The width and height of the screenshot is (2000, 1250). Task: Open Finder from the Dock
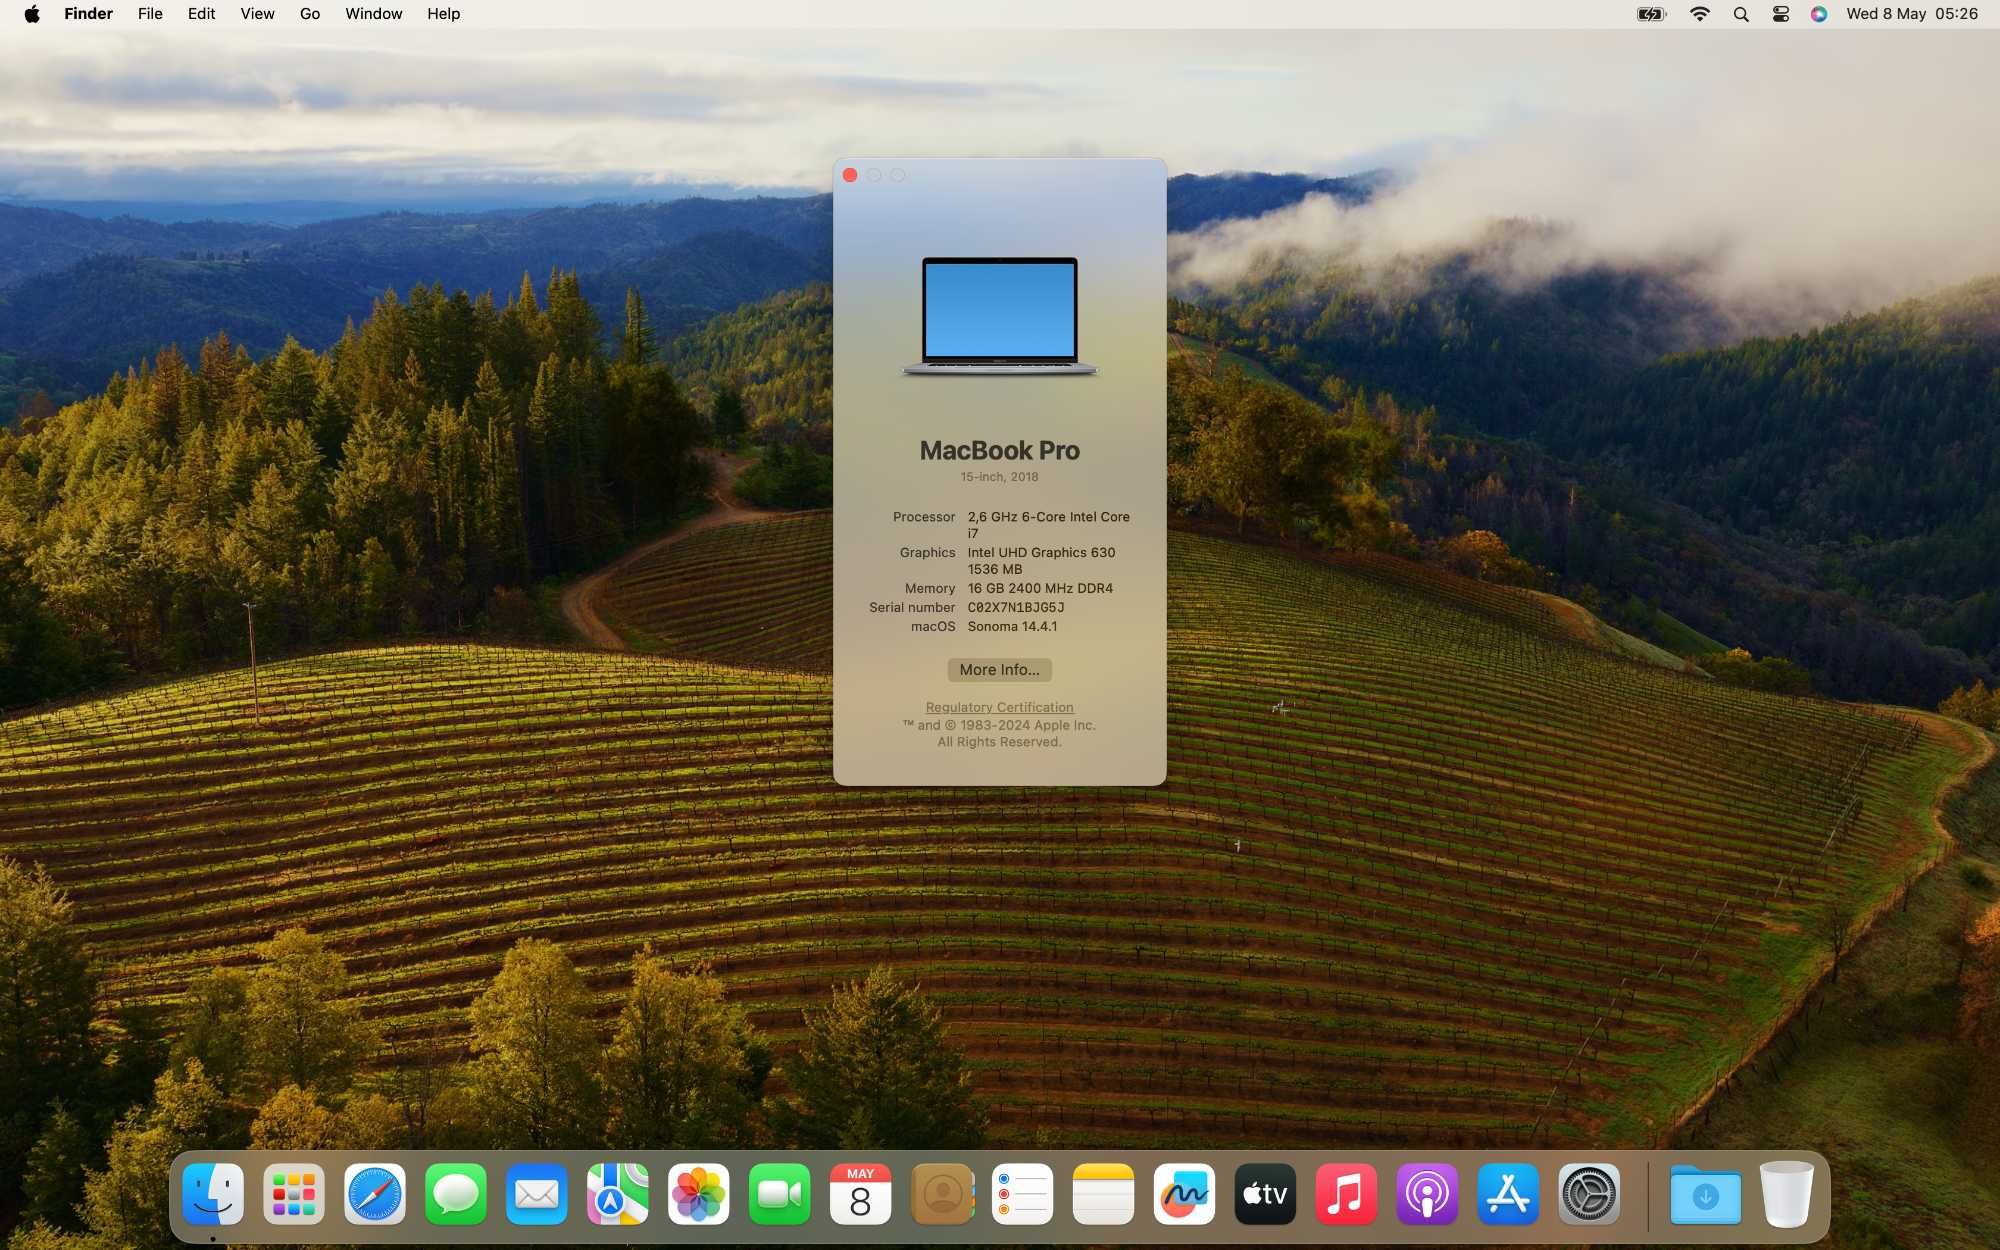click(213, 1194)
